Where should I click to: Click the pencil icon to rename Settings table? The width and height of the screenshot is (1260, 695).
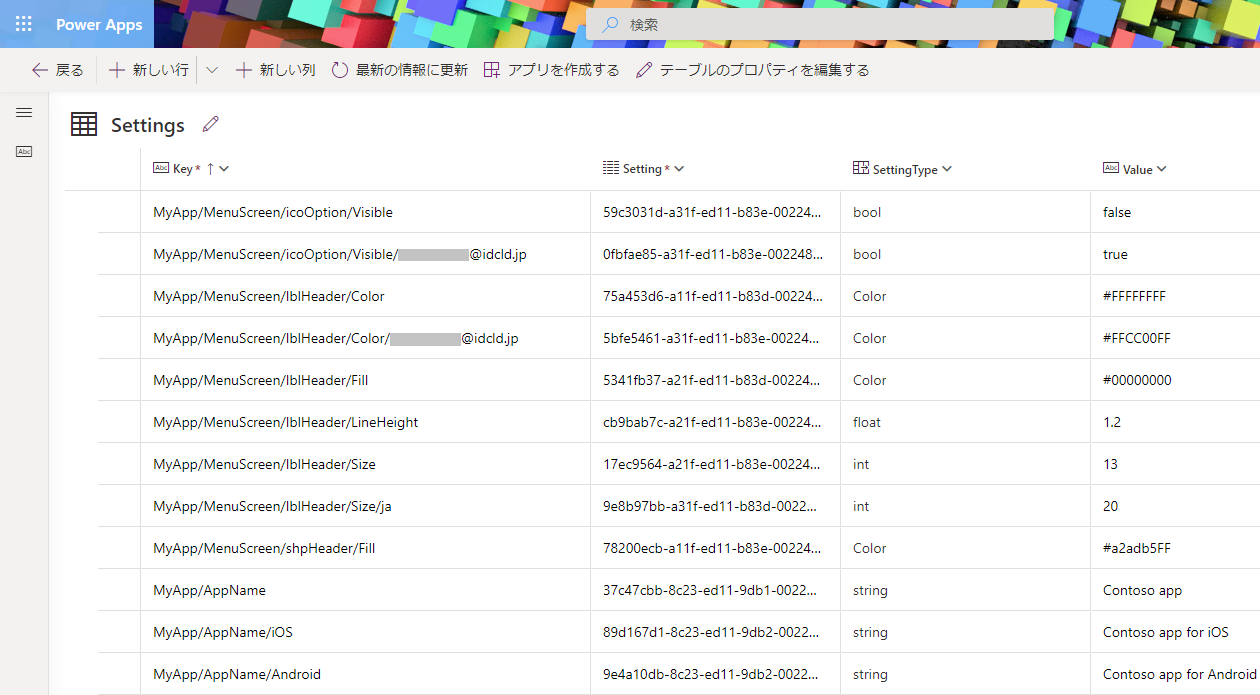210,123
